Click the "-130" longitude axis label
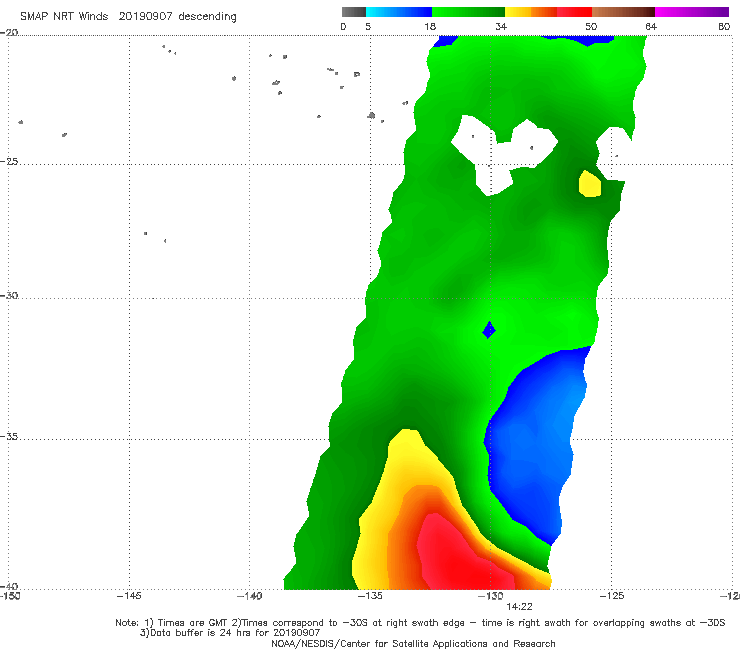This screenshot has width=740, height=650. [491, 596]
